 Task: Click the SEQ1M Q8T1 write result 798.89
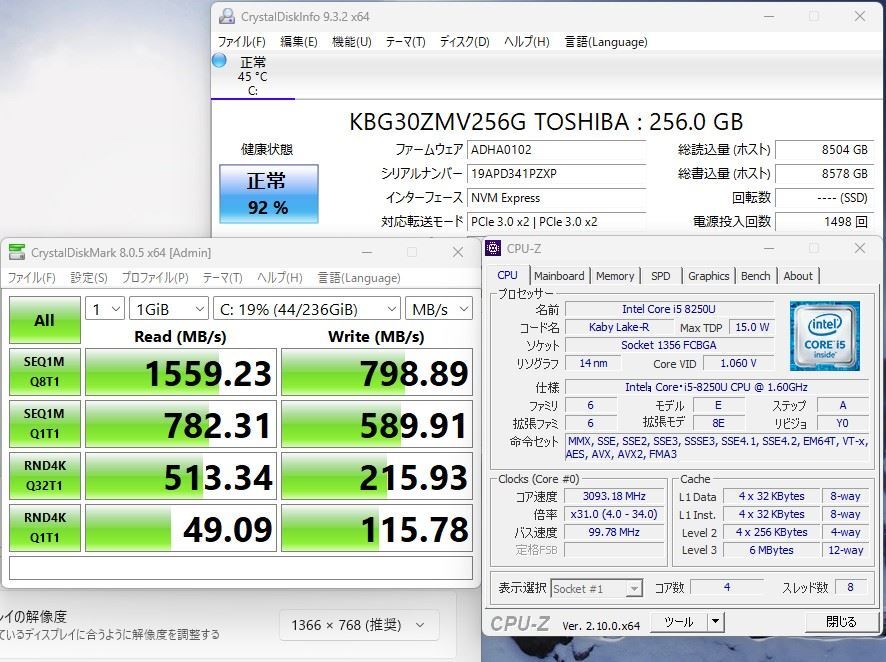pos(377,372)
